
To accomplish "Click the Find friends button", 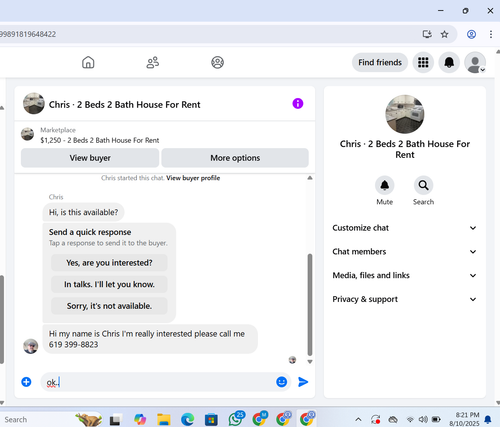I will tap(380, 62).
